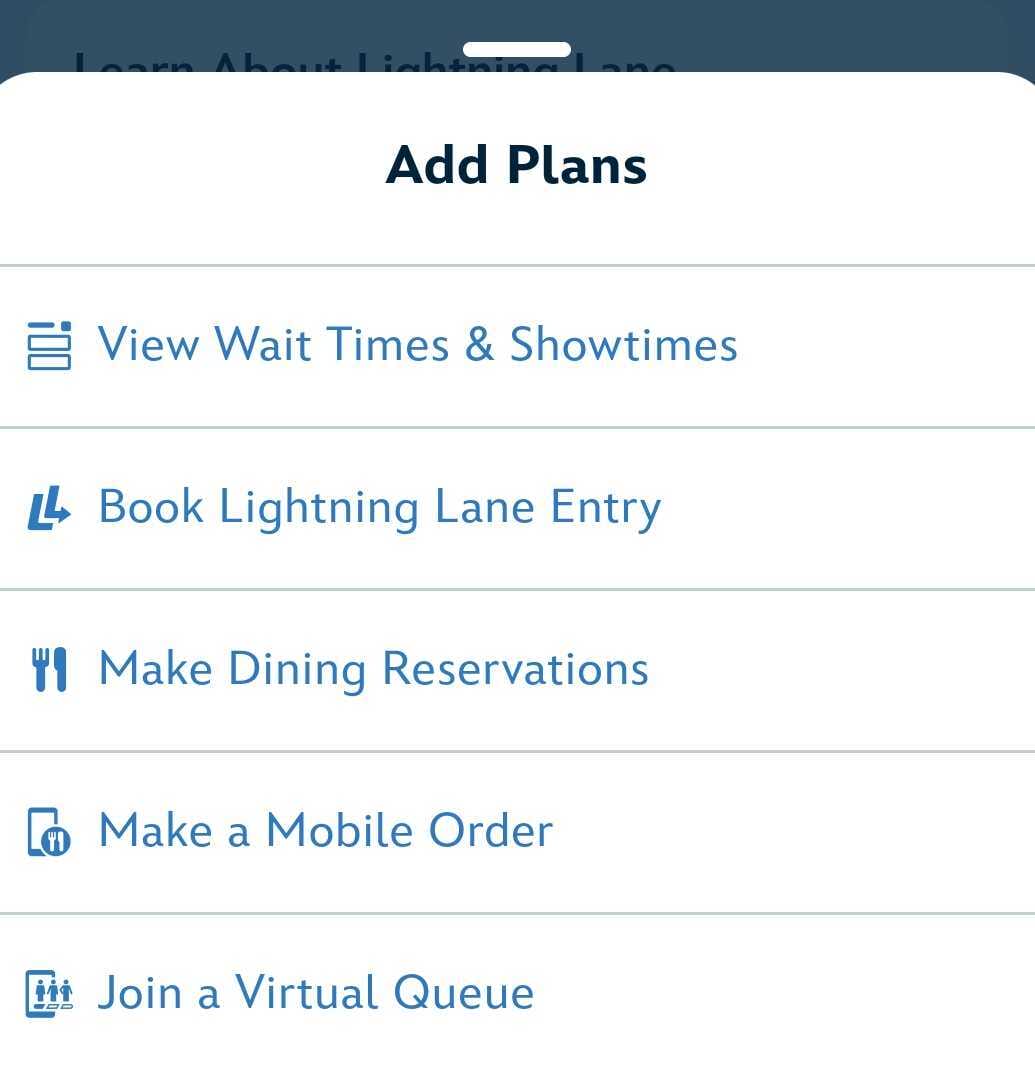This screenshot has width=1035, height=1074.
Task: Tap blank space right of Lightning Lane row
Action: click(x=850, y=508)
